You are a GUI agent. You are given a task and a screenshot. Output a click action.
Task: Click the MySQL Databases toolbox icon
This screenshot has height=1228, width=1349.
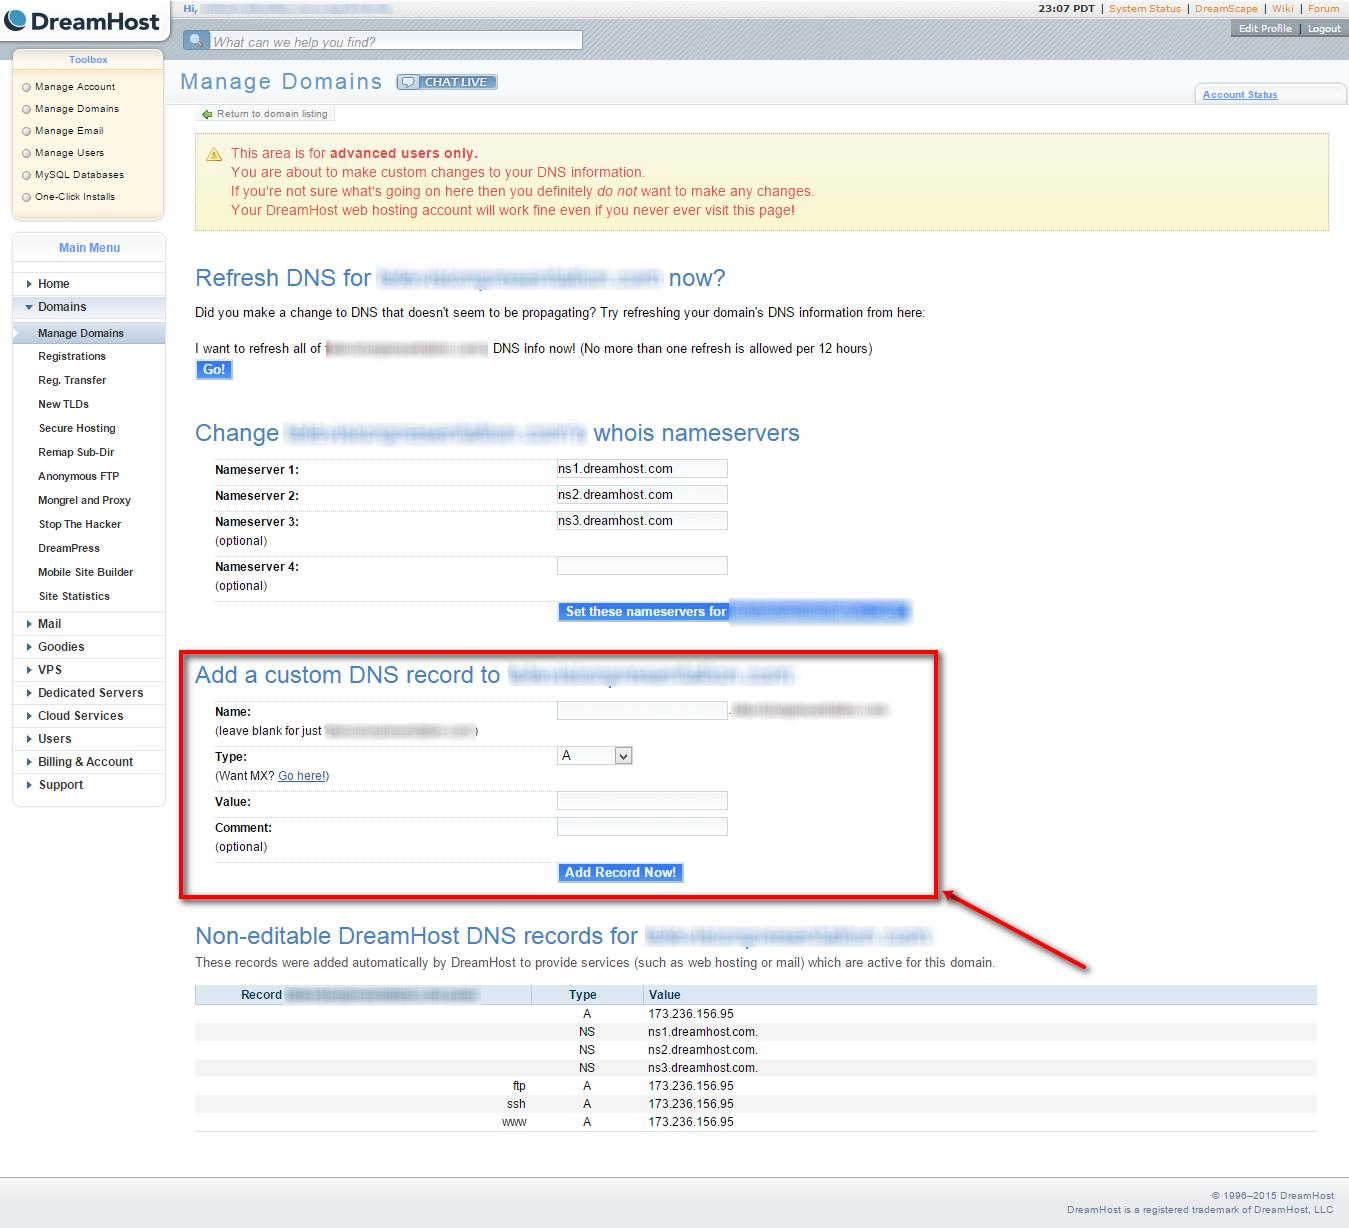point(25,174)
